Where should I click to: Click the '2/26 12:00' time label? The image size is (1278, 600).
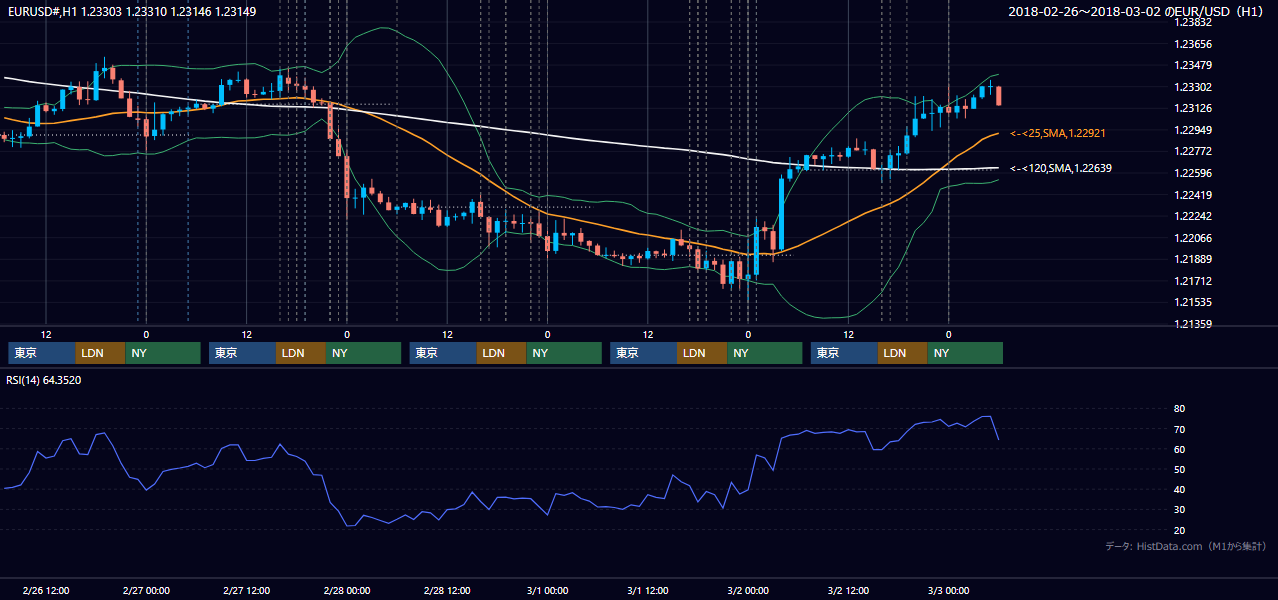coord(45,591)
